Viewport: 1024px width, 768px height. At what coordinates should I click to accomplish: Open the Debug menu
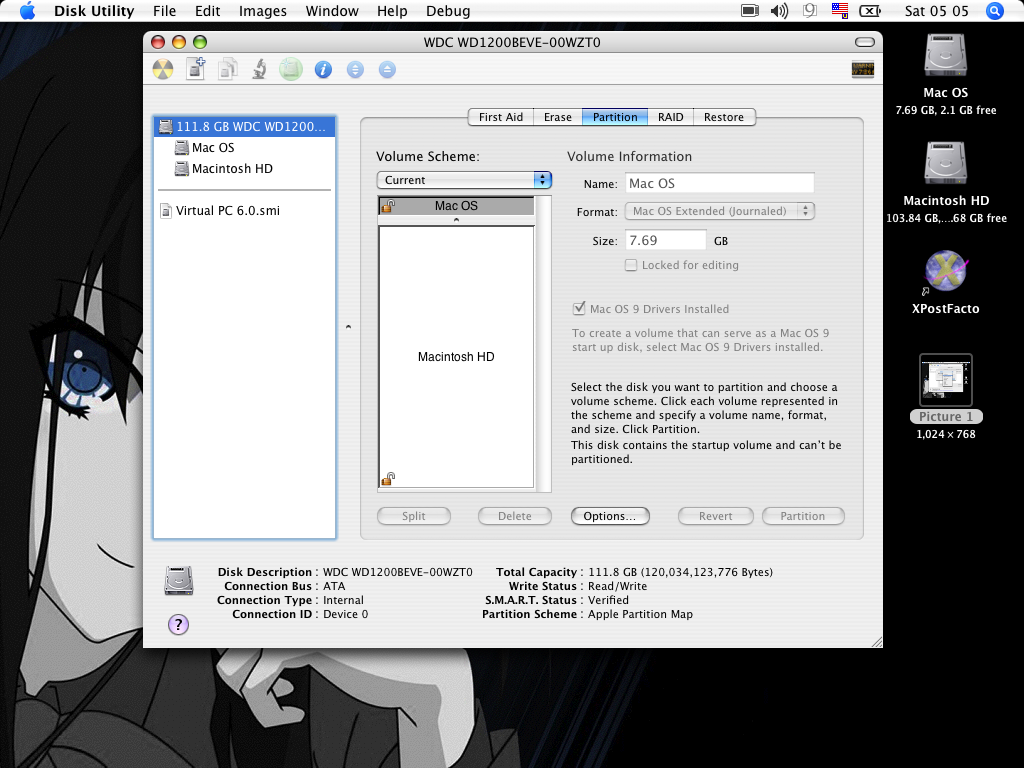point(448,11)
